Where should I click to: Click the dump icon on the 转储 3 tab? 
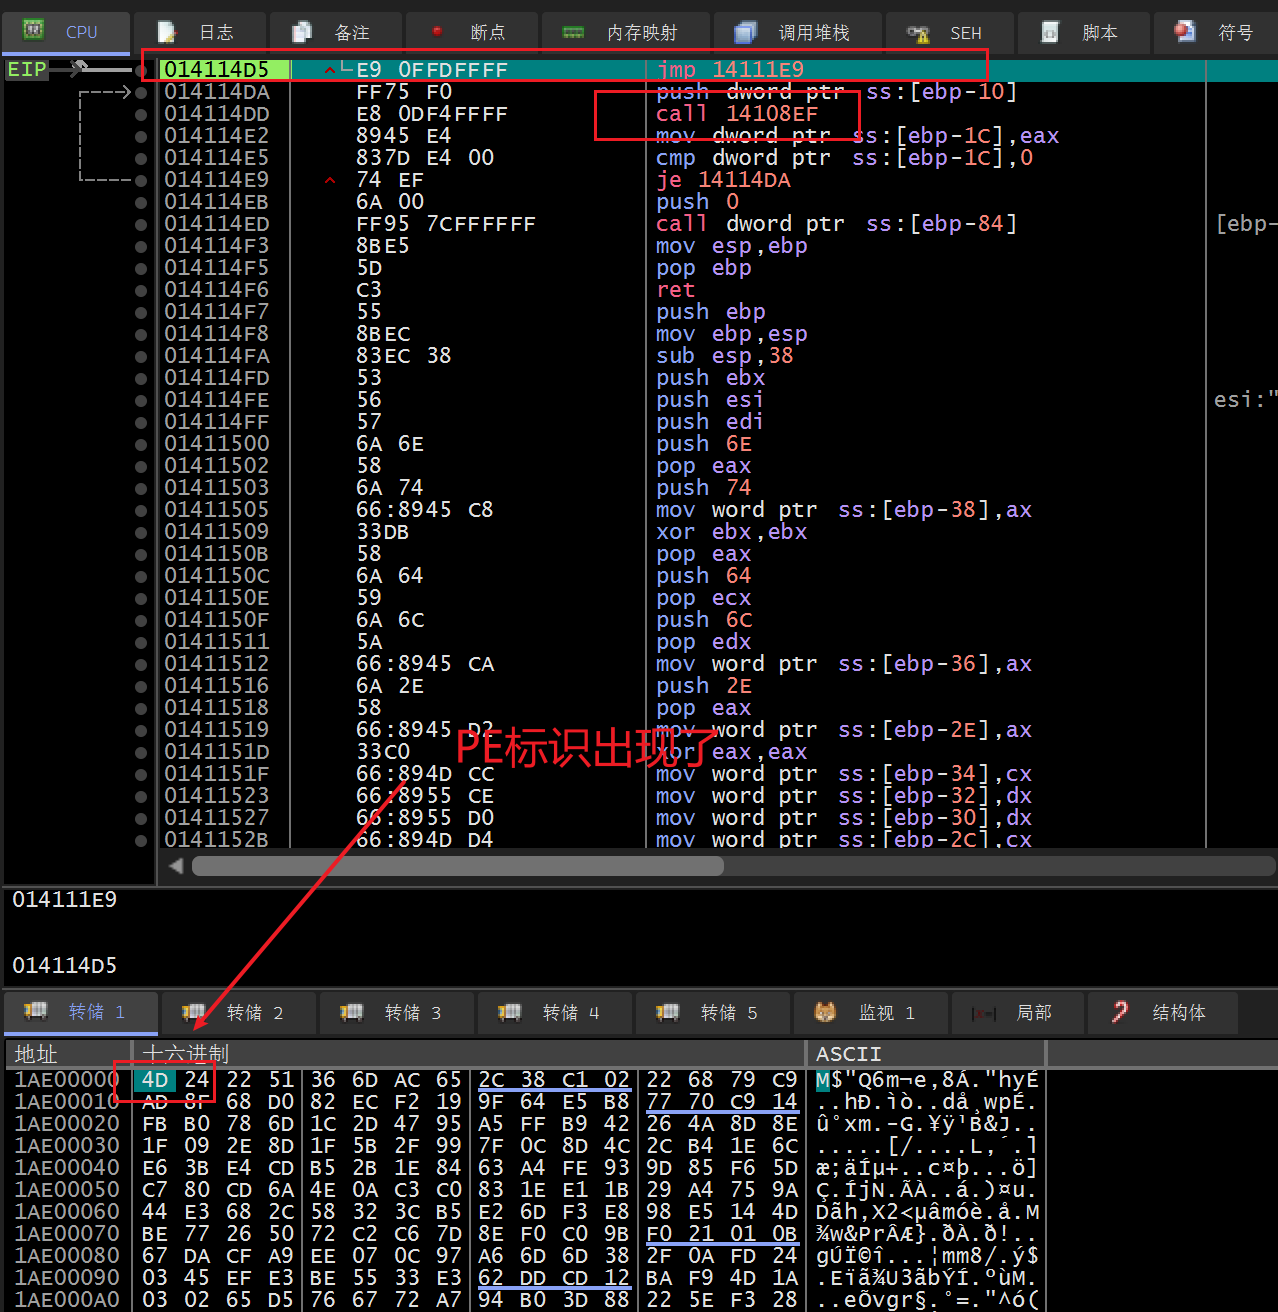pyautogui.click(x=351, y=1012)
